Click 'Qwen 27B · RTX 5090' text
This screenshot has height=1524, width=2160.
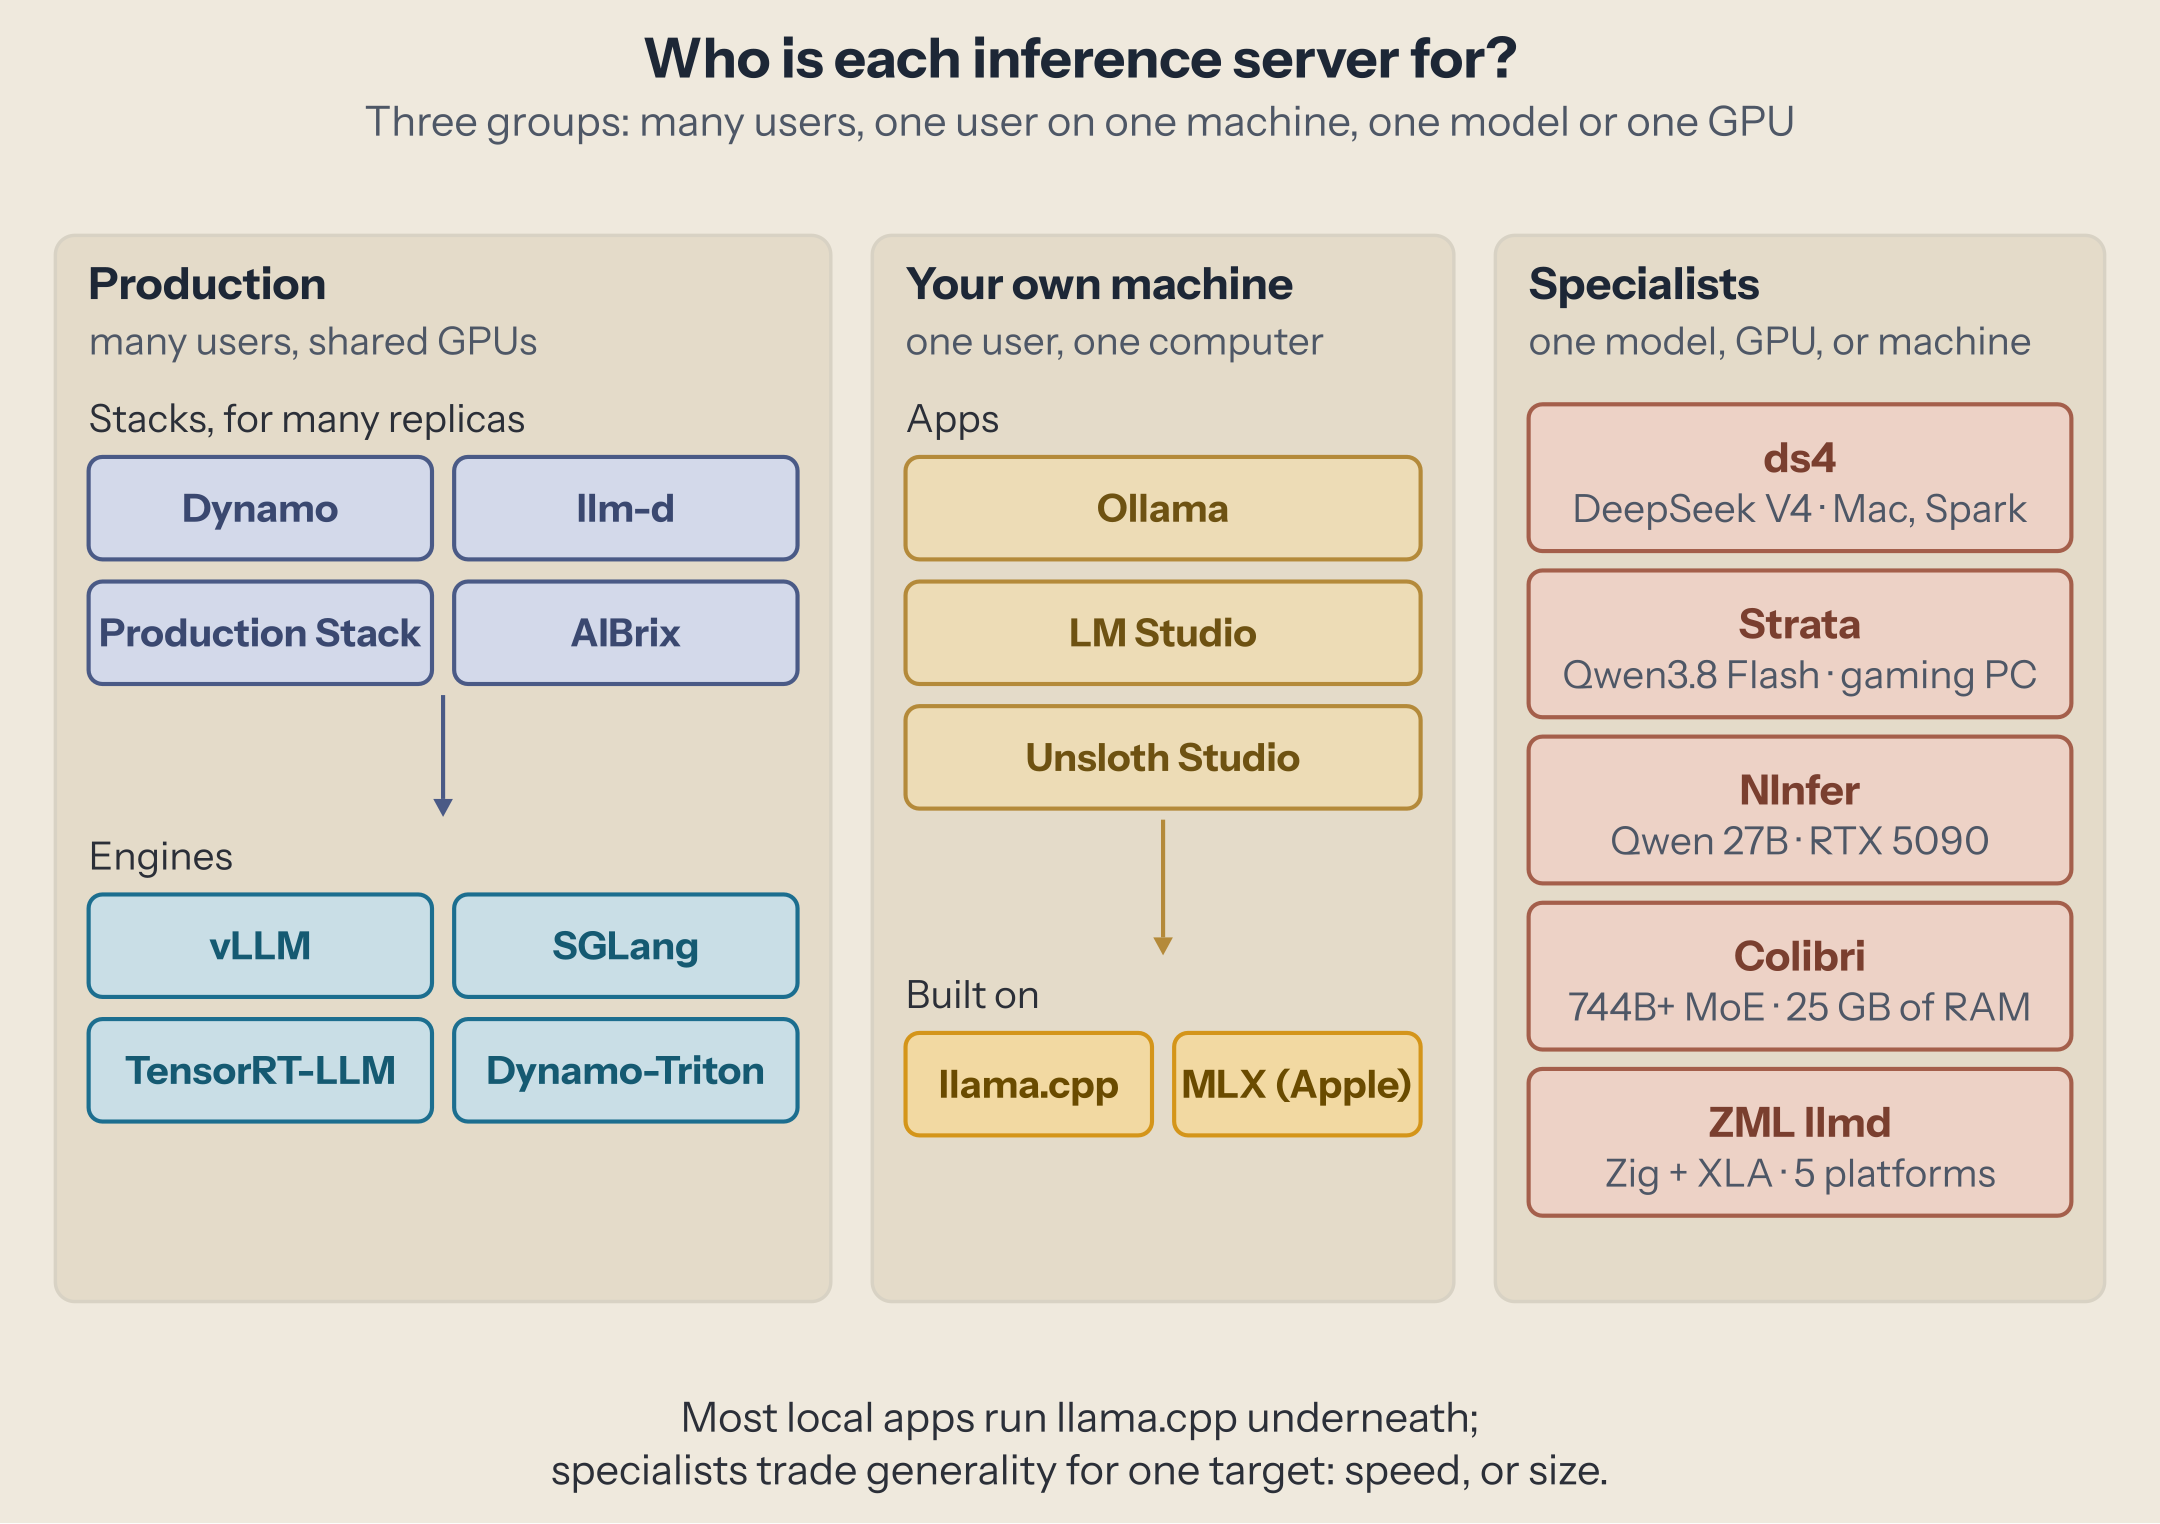pos(1800,841)
